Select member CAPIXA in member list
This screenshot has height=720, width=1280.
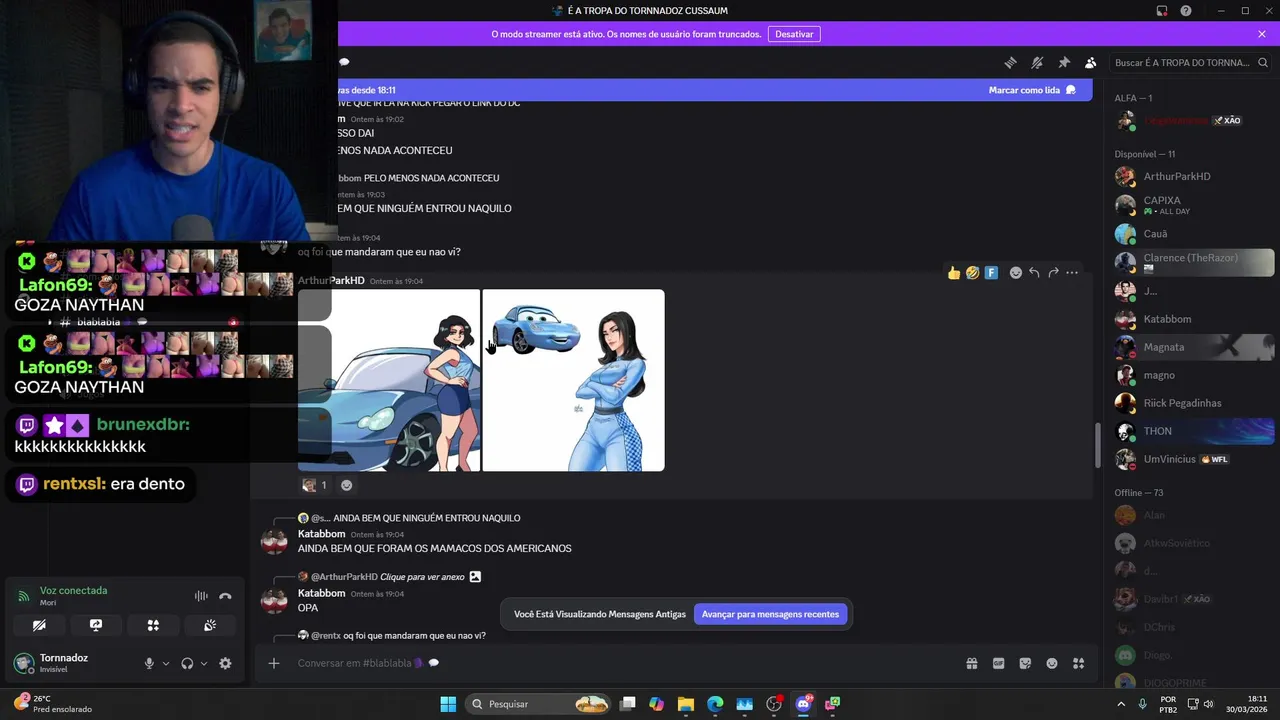pos(1192,205)
